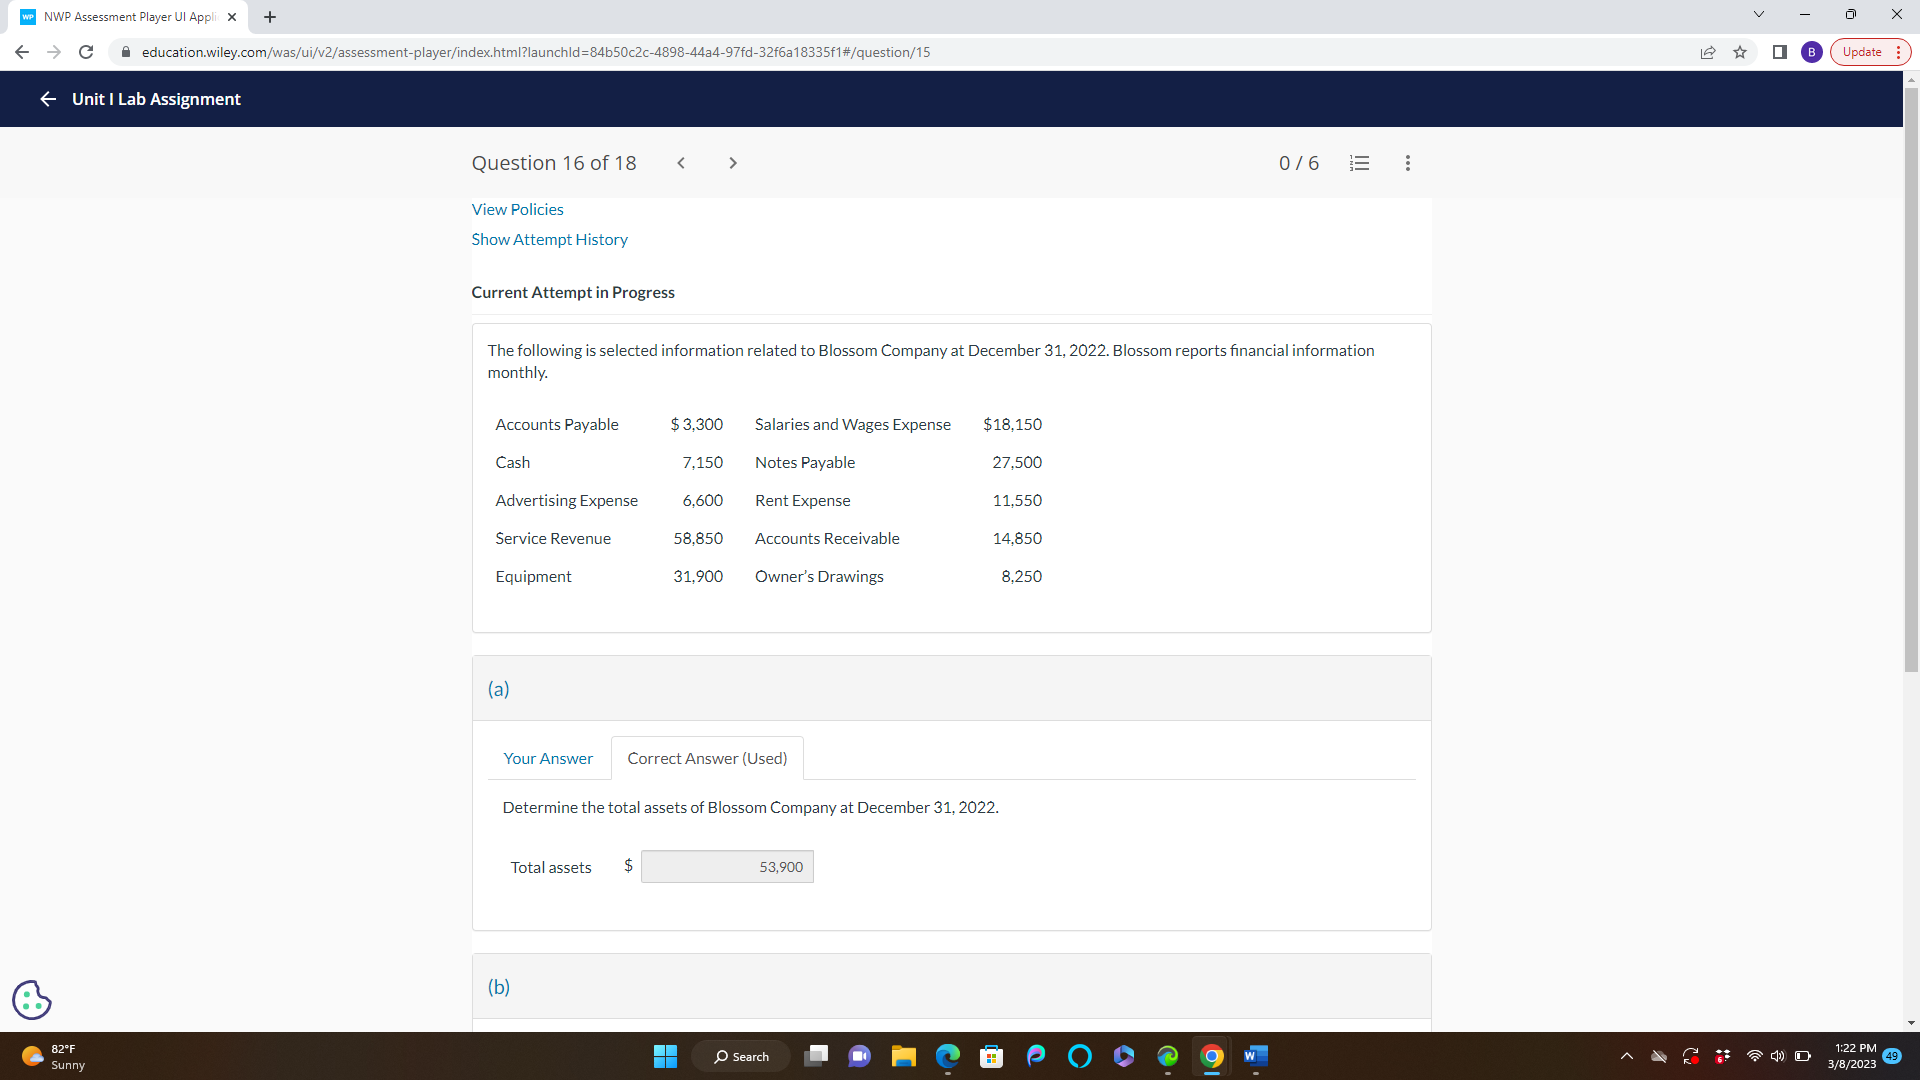Click the back arrow beside Unit I Lab Assignment
This screenshot has width=1920, height=1080.
pos(47,99)
